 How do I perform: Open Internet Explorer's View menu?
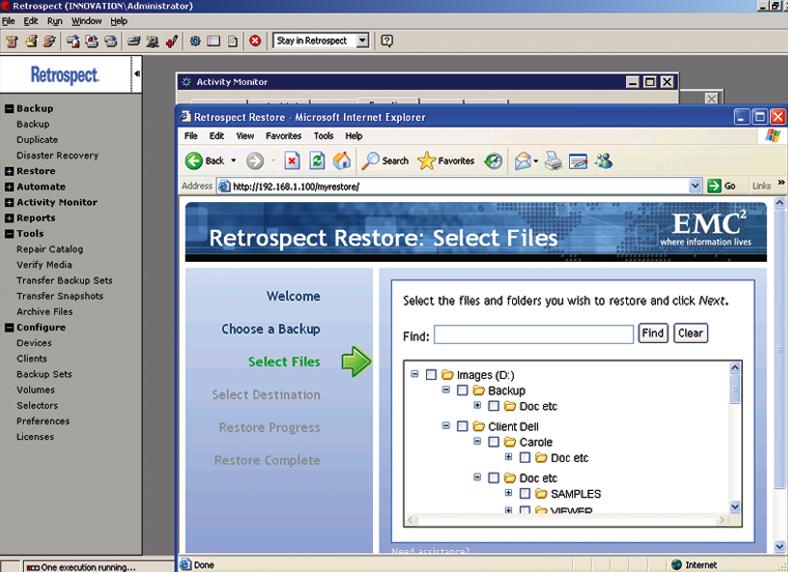click(x=245, y=136)
